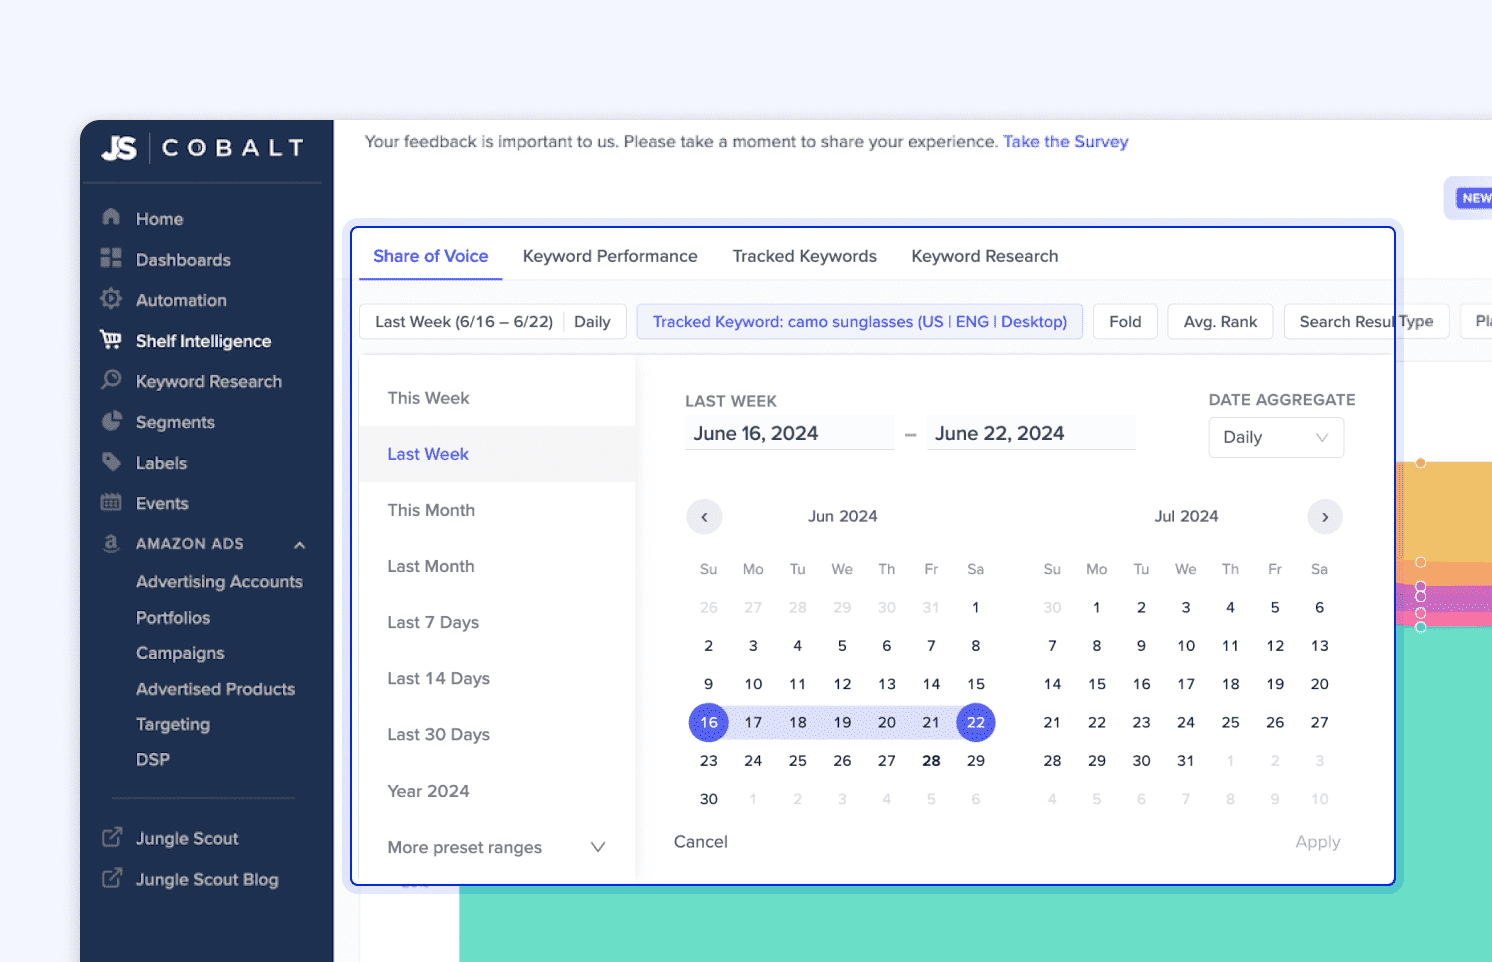Viewport: 1492px width, 962px height.
Task: Collapse the Amazon Ads section
Action: [x=299, y=544]
